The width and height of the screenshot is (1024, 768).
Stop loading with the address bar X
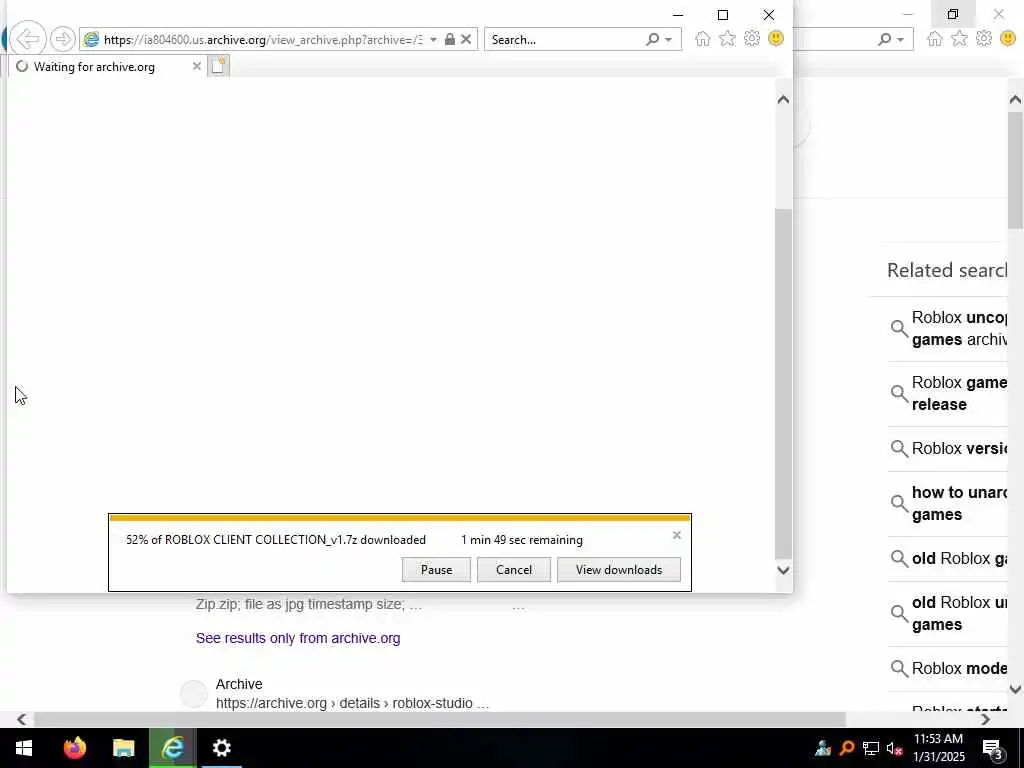coord(466,39)
